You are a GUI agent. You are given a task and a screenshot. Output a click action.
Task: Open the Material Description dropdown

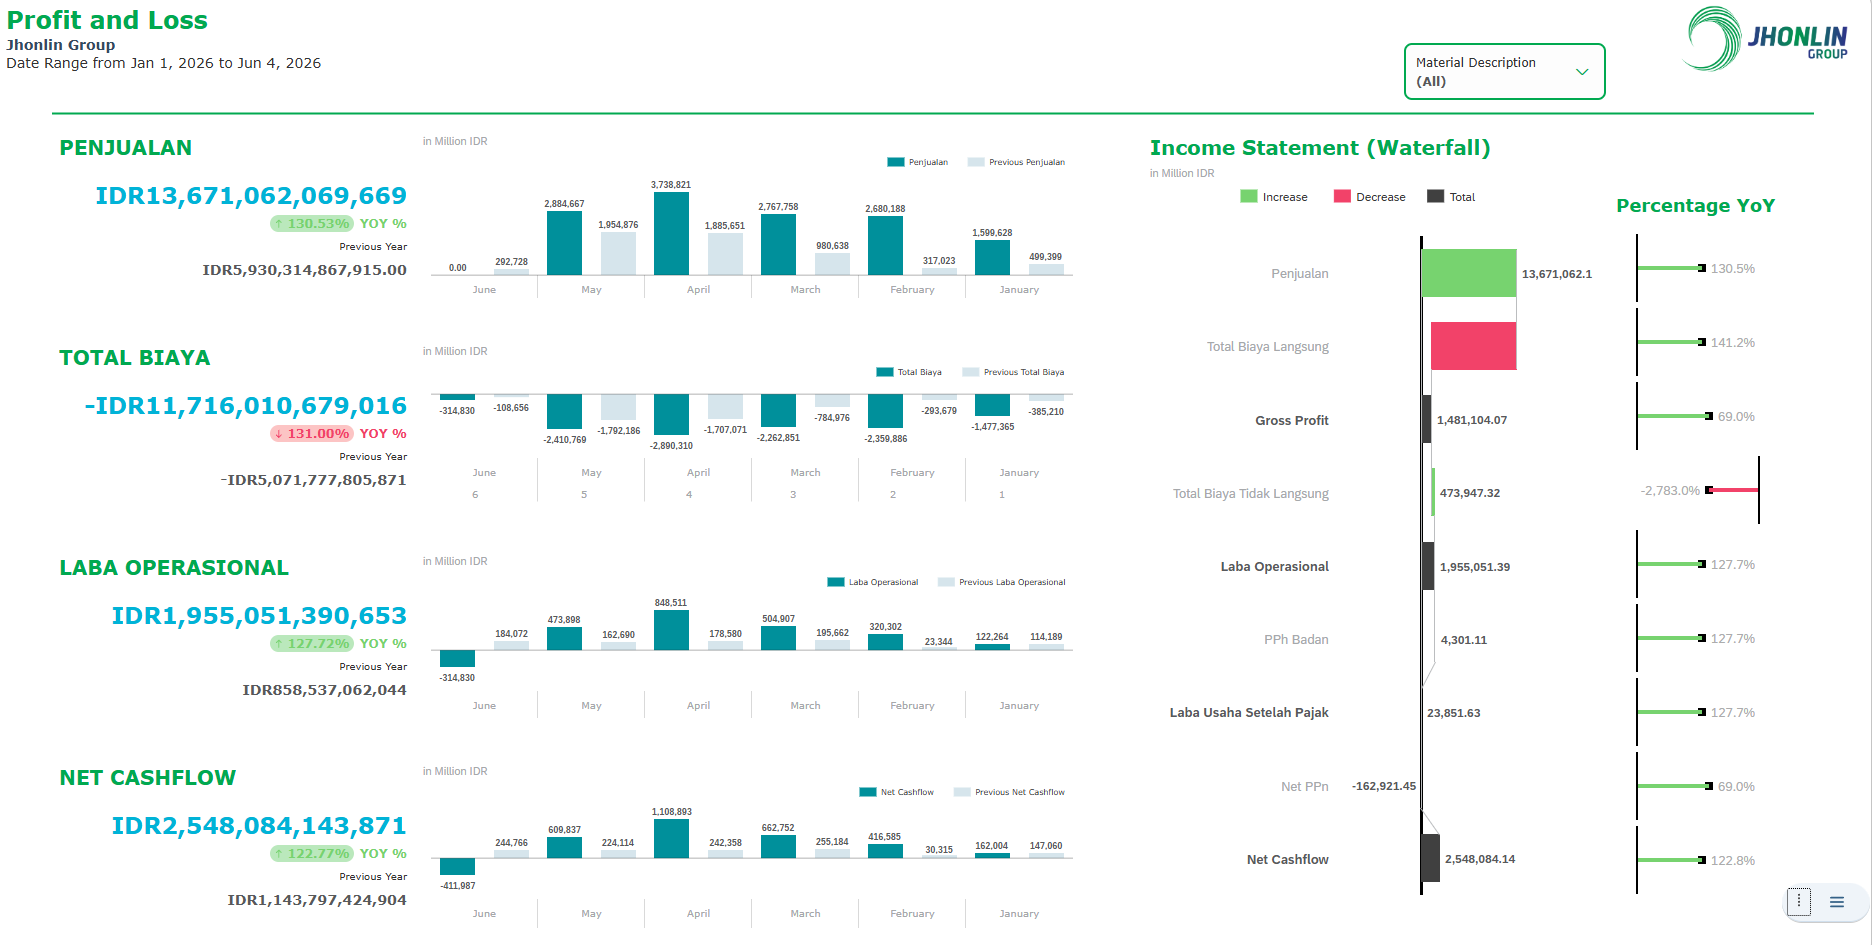1504,71
